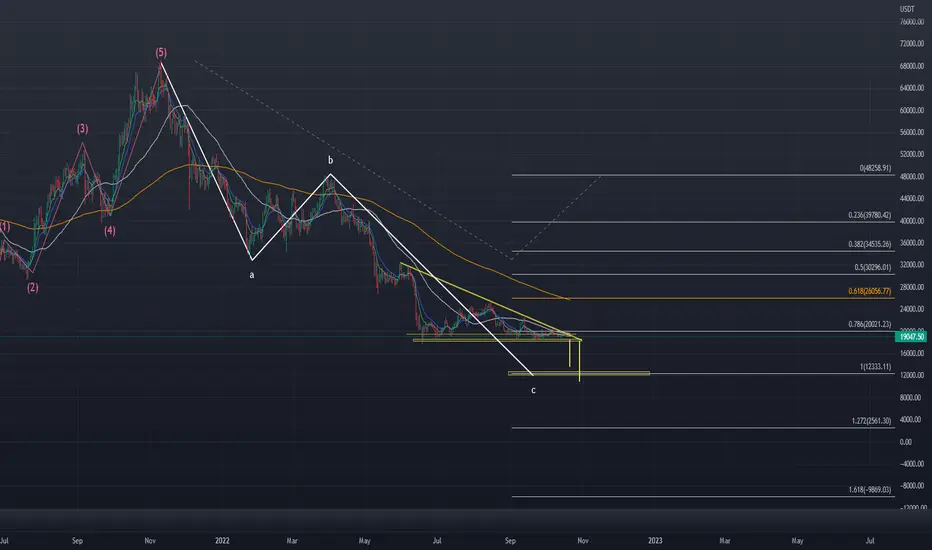Screen dimensions: 932x550
Task: Select the pink (5) wave label
Action: 161,52
